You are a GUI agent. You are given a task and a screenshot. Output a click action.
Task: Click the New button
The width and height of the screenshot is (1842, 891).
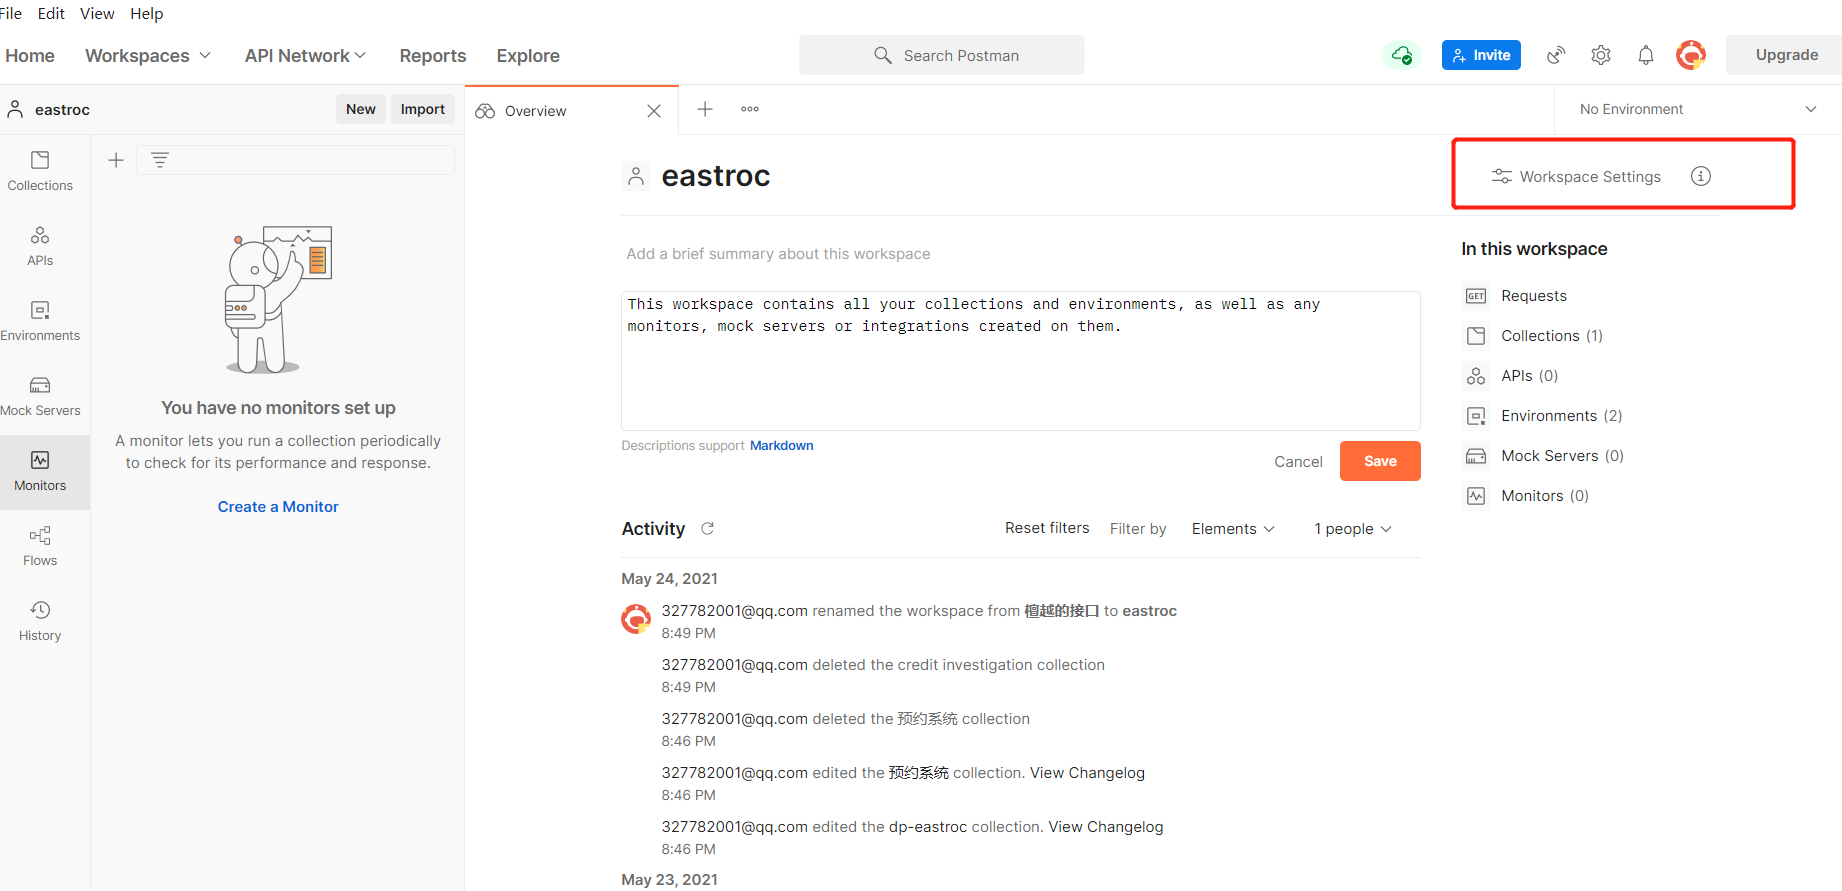[x=360, y=109]
